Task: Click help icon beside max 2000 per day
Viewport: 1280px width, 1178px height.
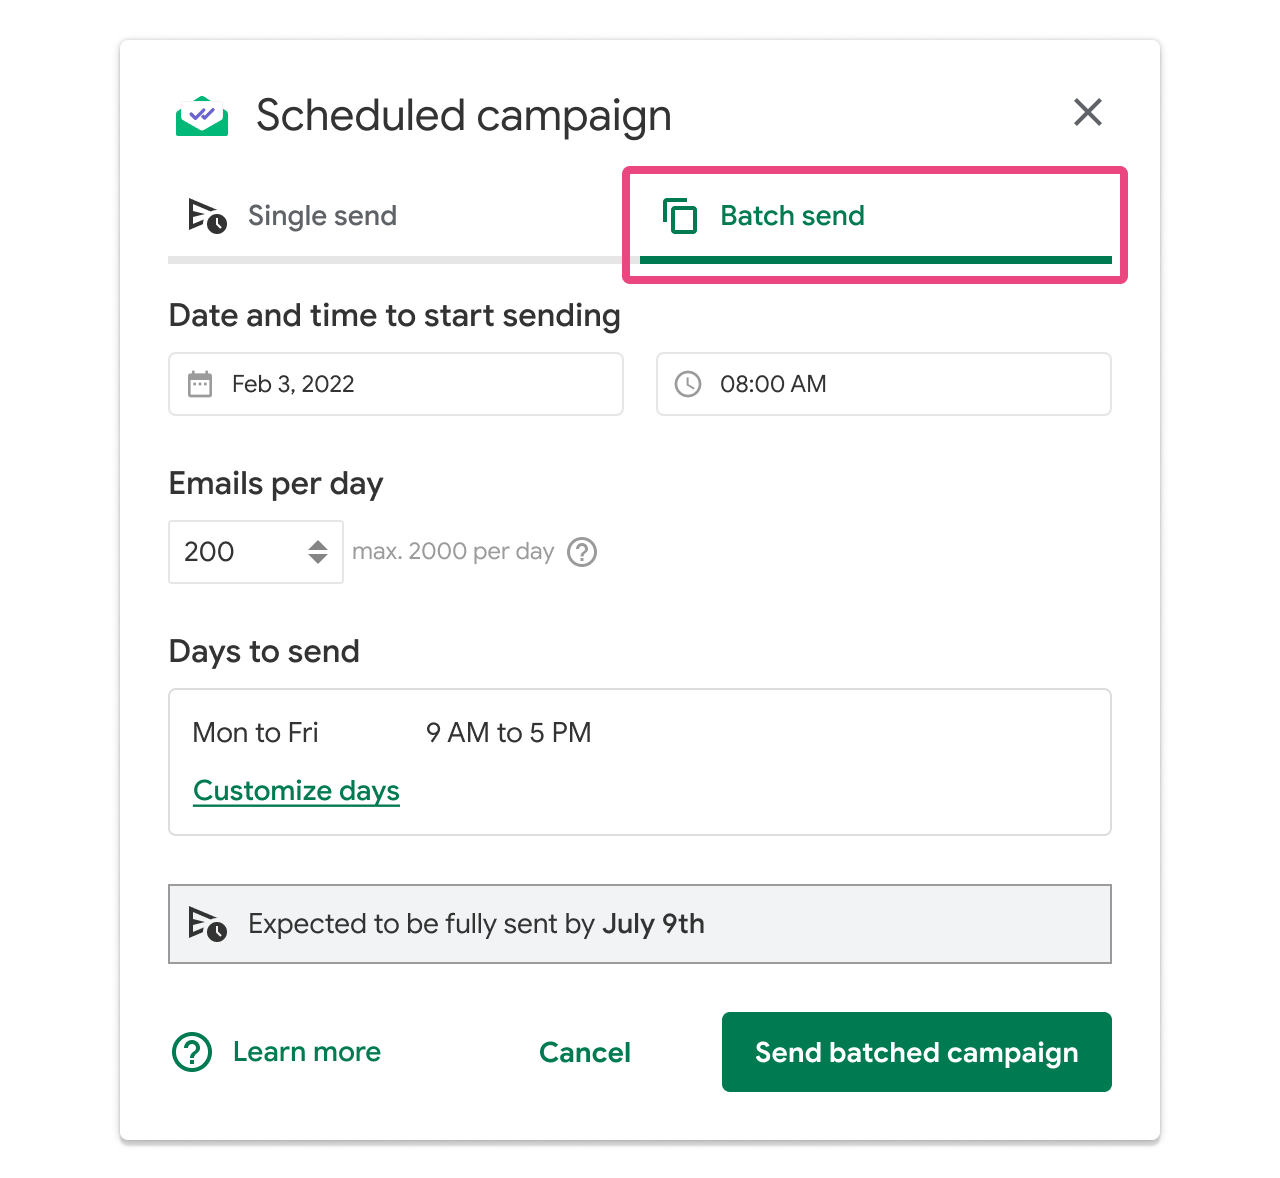Action: [582, 552]
